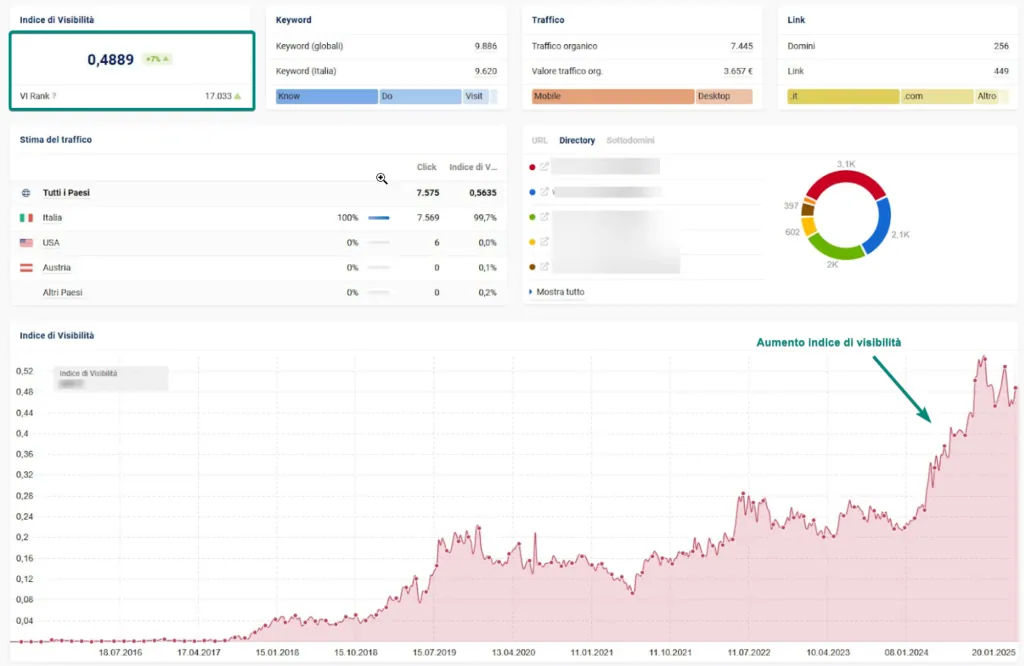This screenshot has height=666, width=1024.
Task: Click the 7.575 total clicks value
Action: 428,193
